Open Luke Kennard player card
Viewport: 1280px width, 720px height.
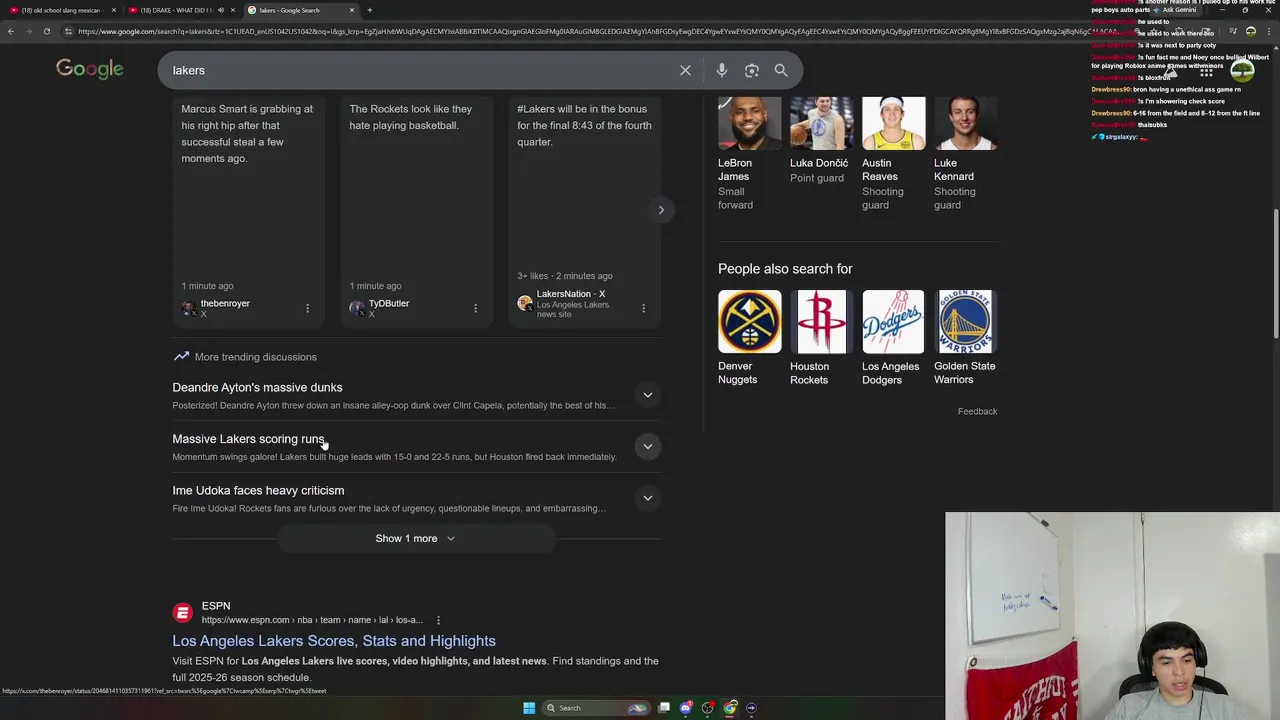965,154
